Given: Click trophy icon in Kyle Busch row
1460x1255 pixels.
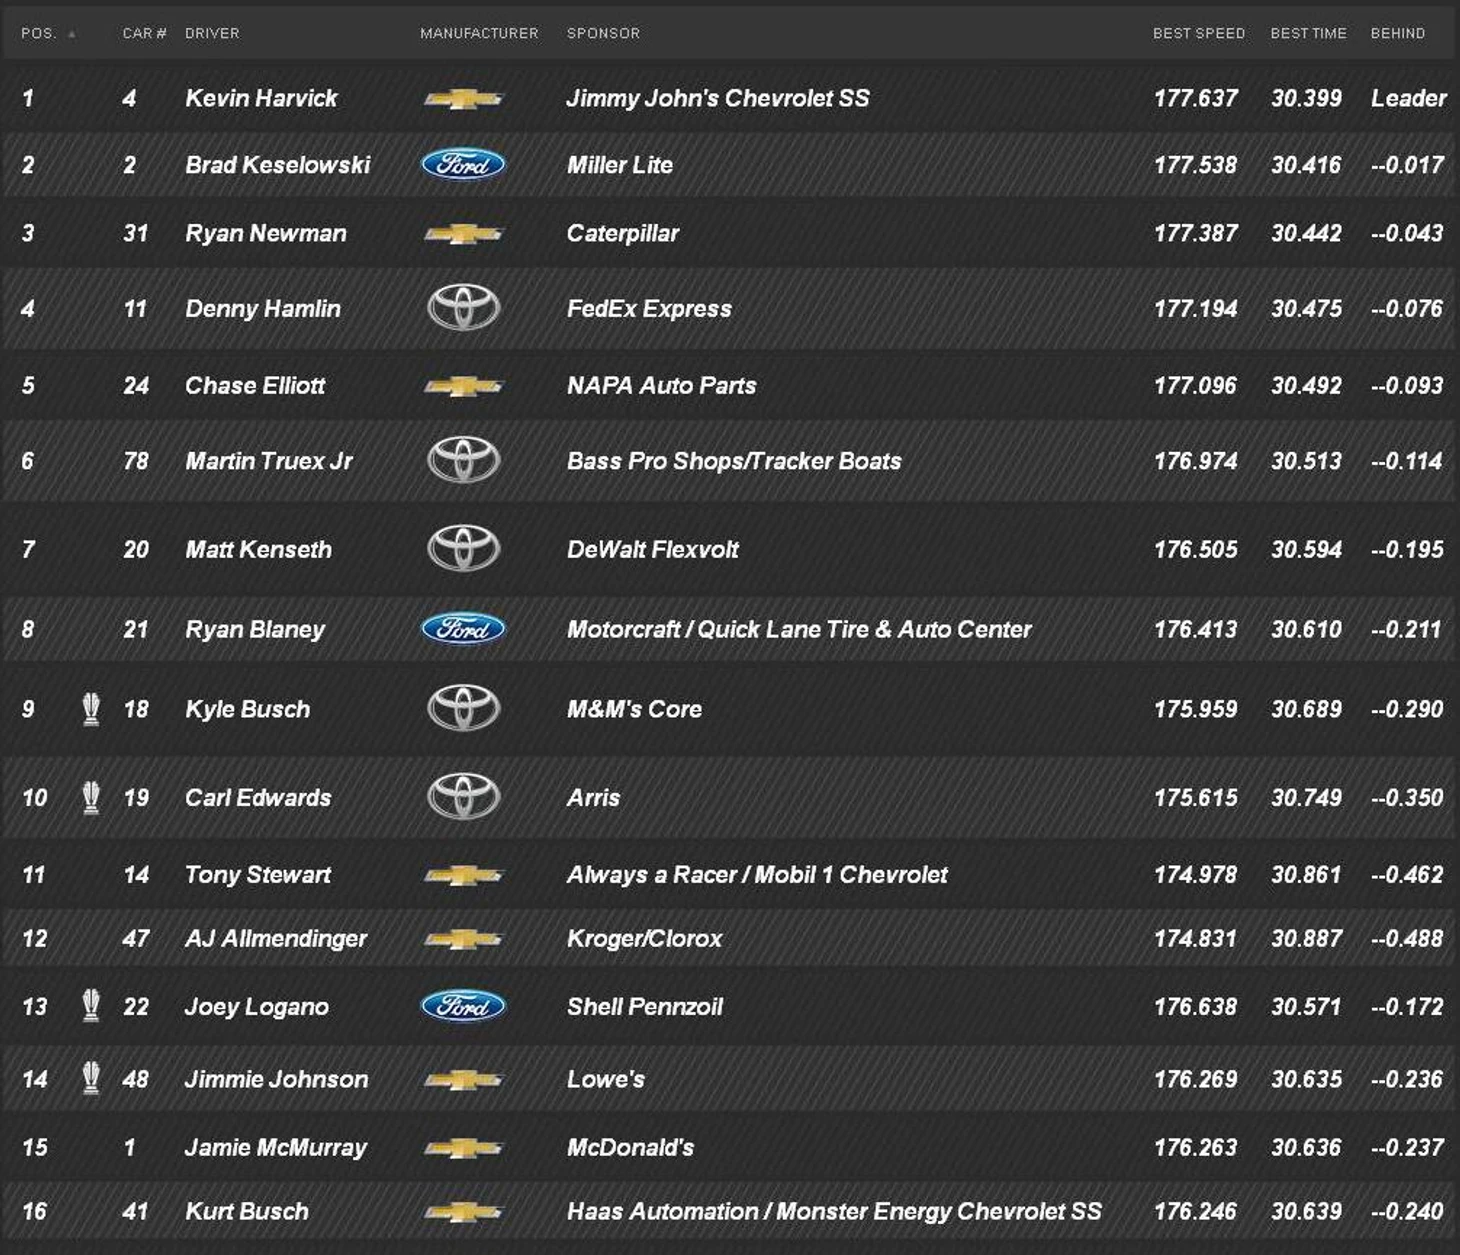Looking at the screenshot, I should [x=91, y=709].
